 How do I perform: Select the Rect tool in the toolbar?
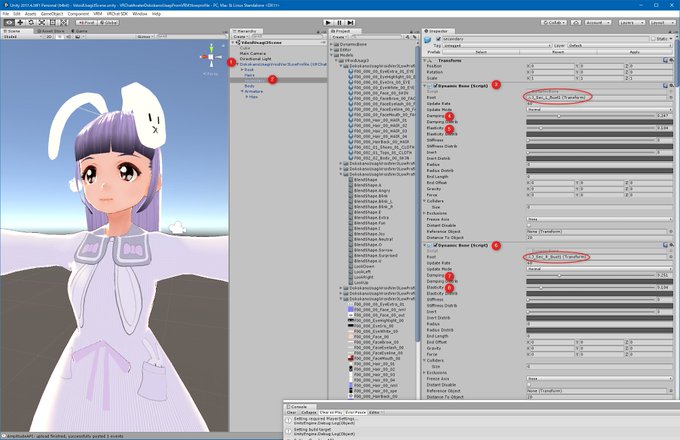[53, 22]
